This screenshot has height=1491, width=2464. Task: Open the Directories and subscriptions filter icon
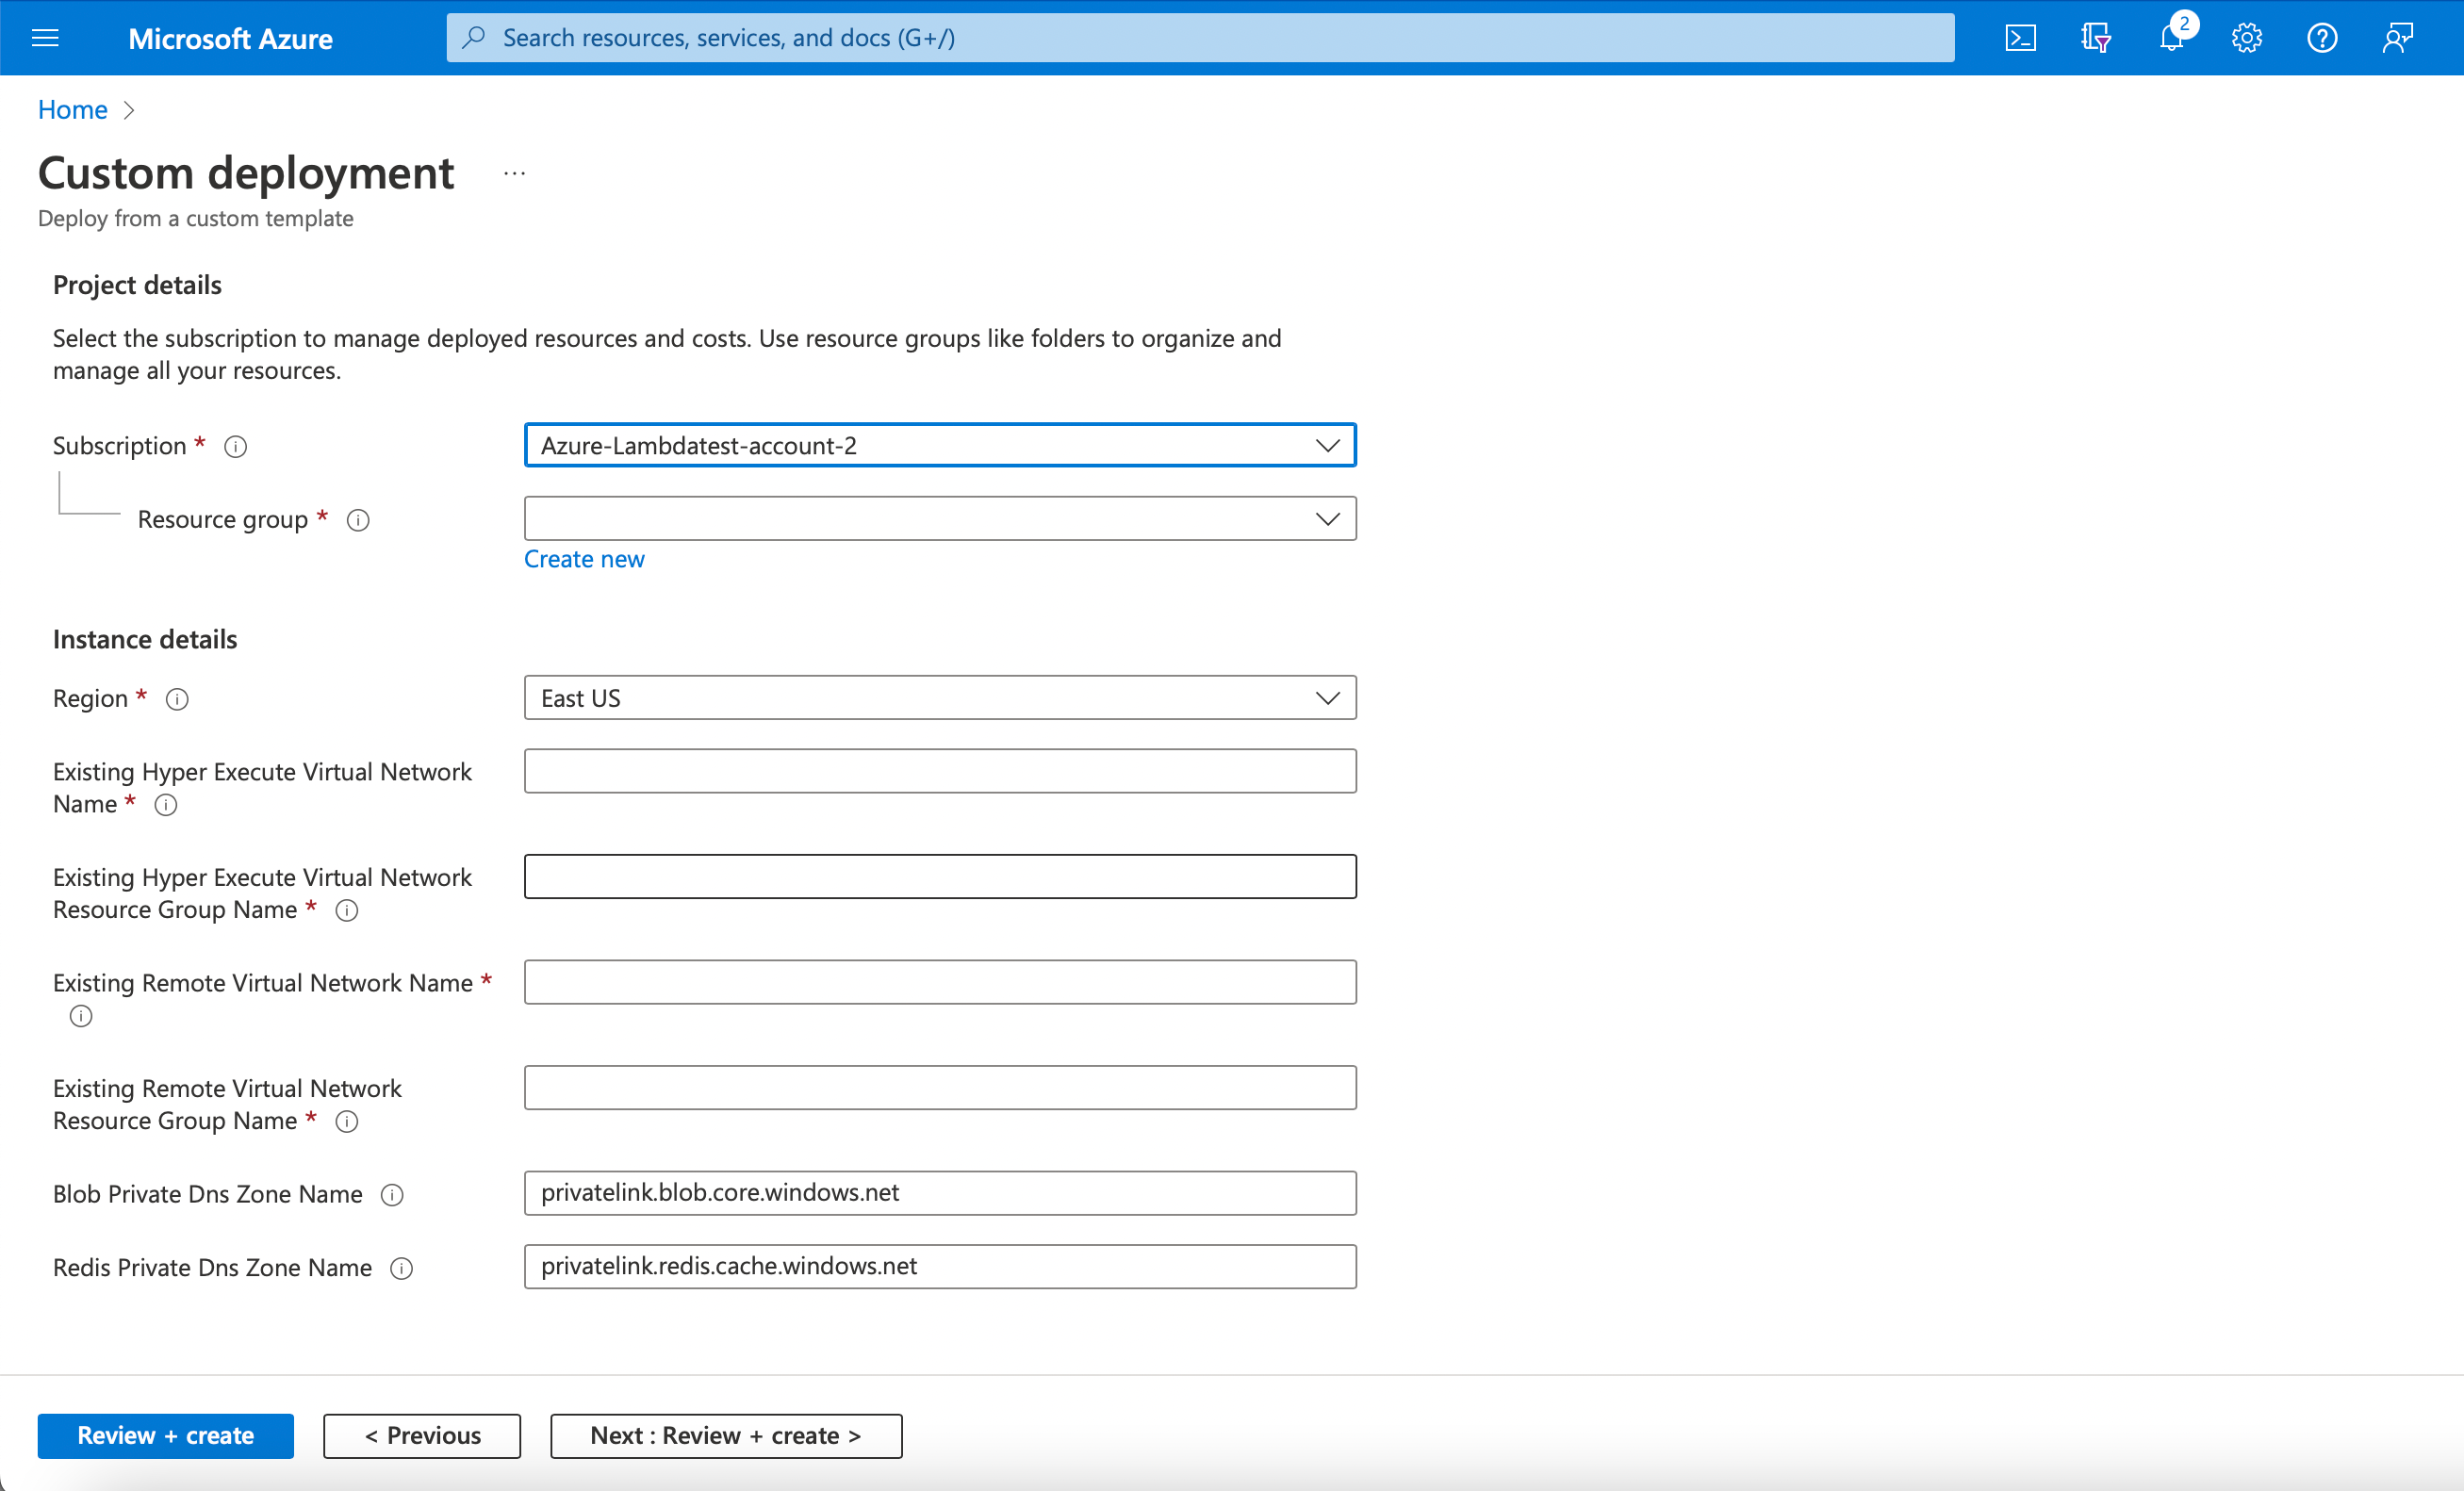pos(2096,38)
